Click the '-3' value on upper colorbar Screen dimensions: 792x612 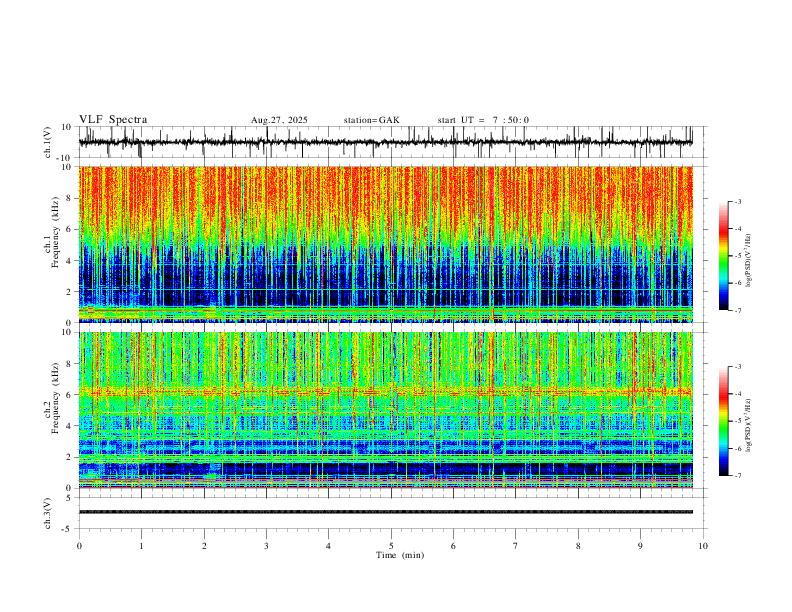pyautogui.click(x=738, y=202)
